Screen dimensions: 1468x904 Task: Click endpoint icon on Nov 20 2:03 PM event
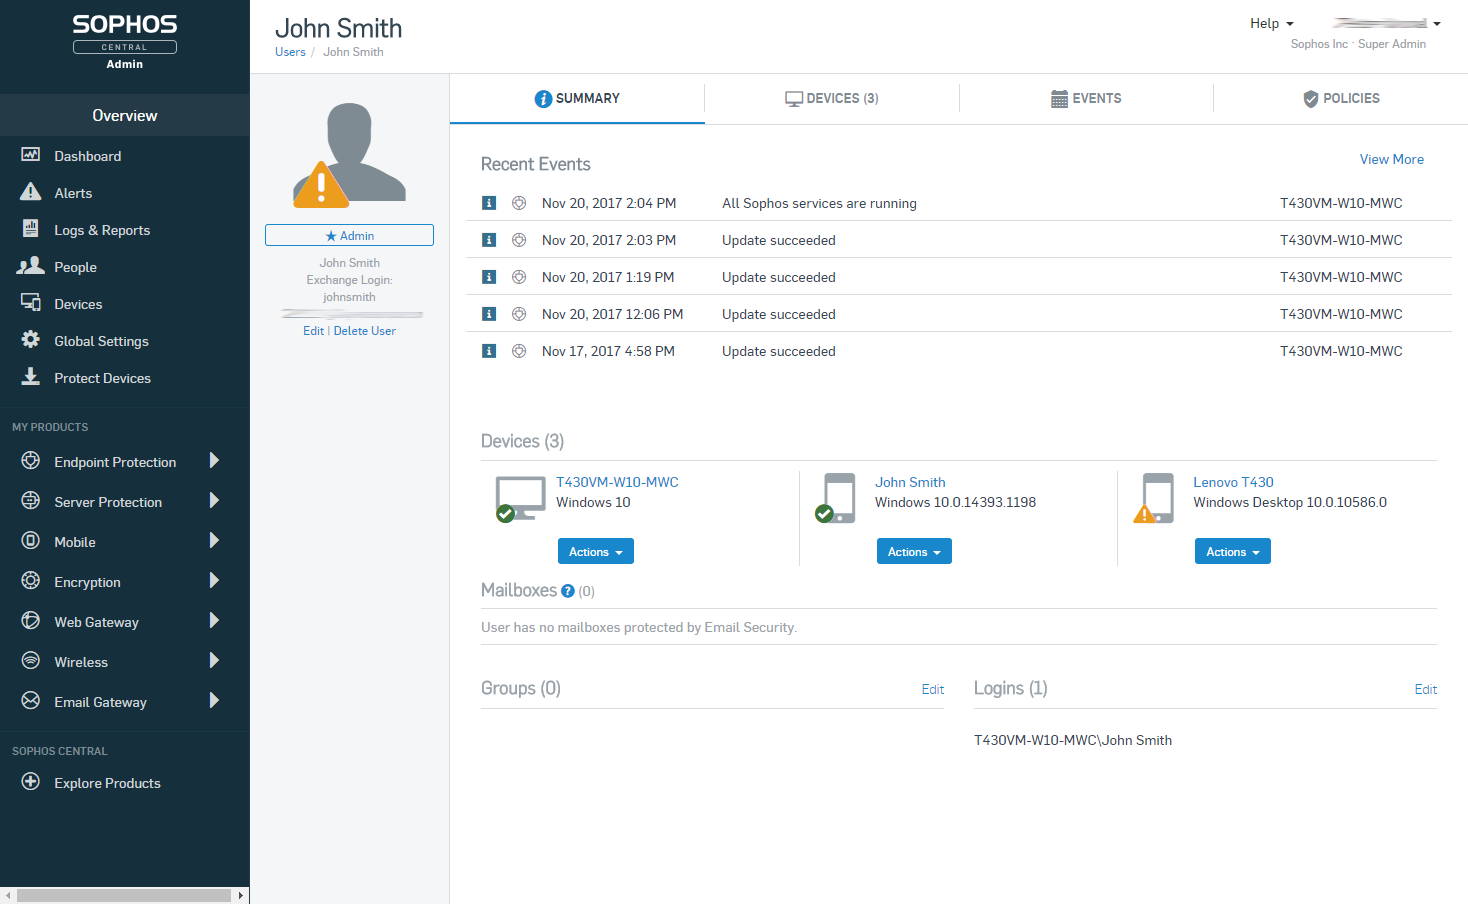coord(519,240)
